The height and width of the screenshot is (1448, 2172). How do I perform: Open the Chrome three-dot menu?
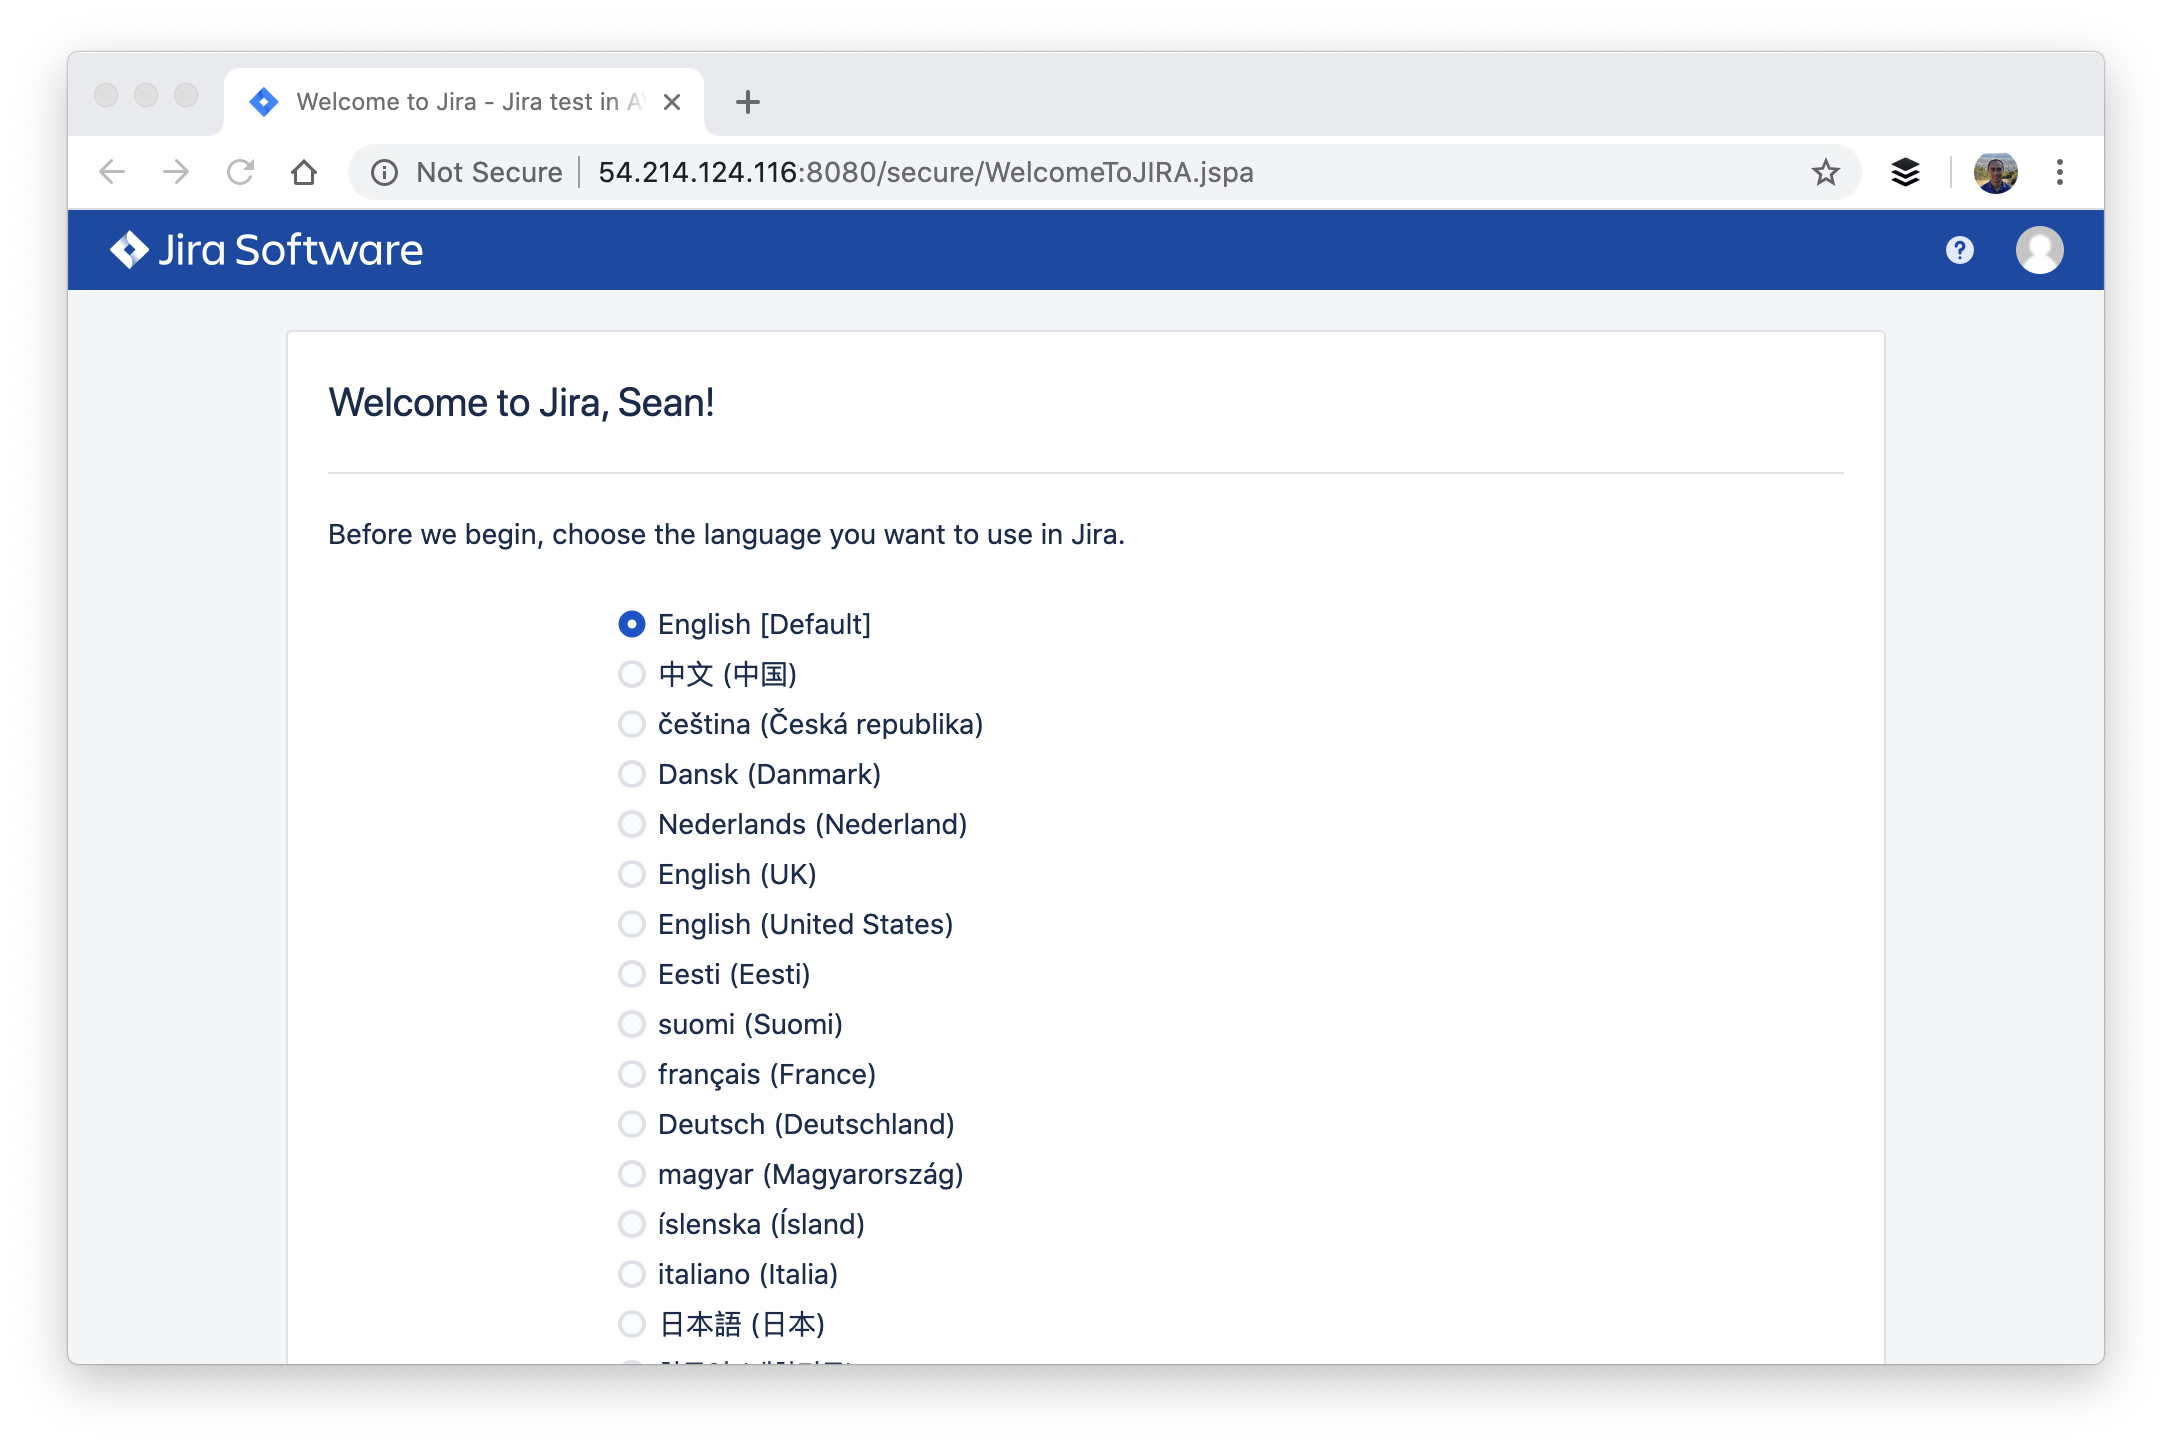(x=2059, y=172)
